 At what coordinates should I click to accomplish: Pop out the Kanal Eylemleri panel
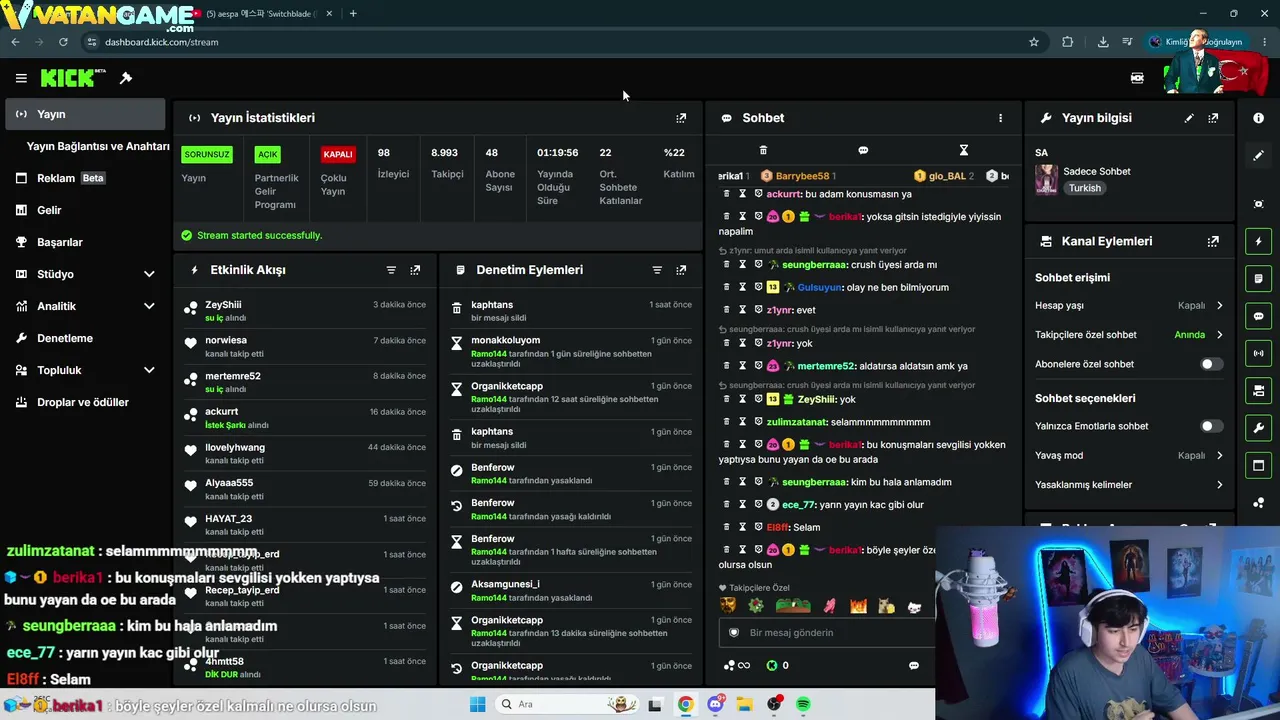click(1213, 242)
